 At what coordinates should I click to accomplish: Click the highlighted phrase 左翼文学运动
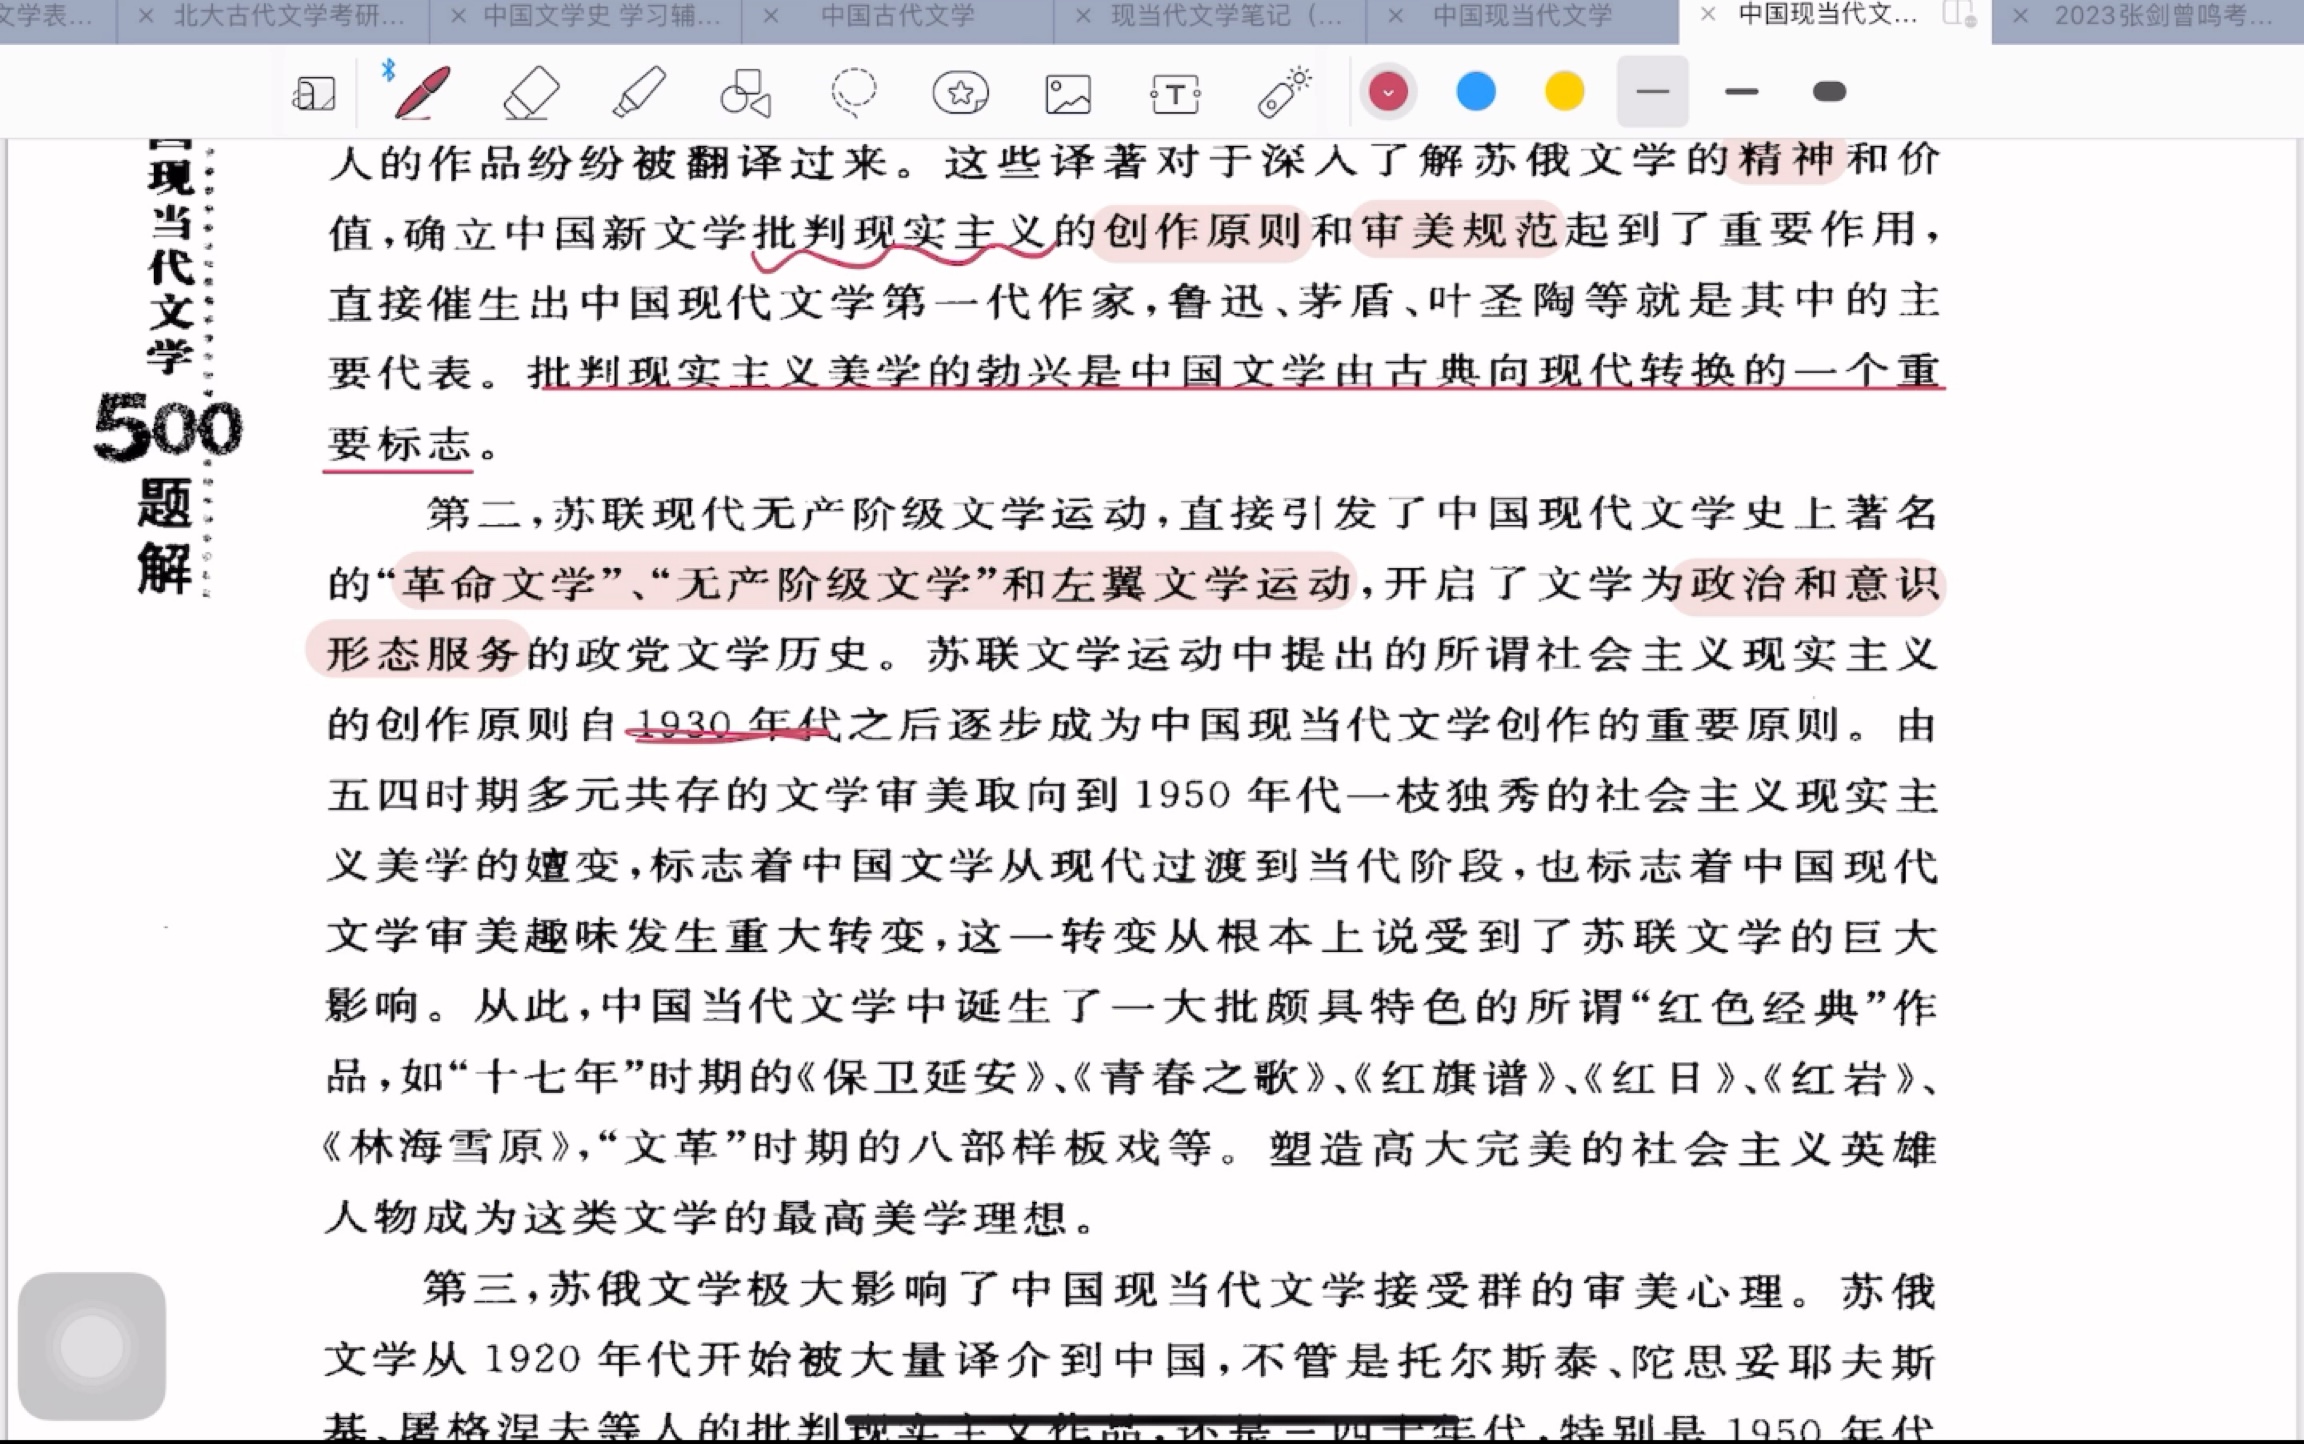pyautogui.click(x=1200, y=584)
